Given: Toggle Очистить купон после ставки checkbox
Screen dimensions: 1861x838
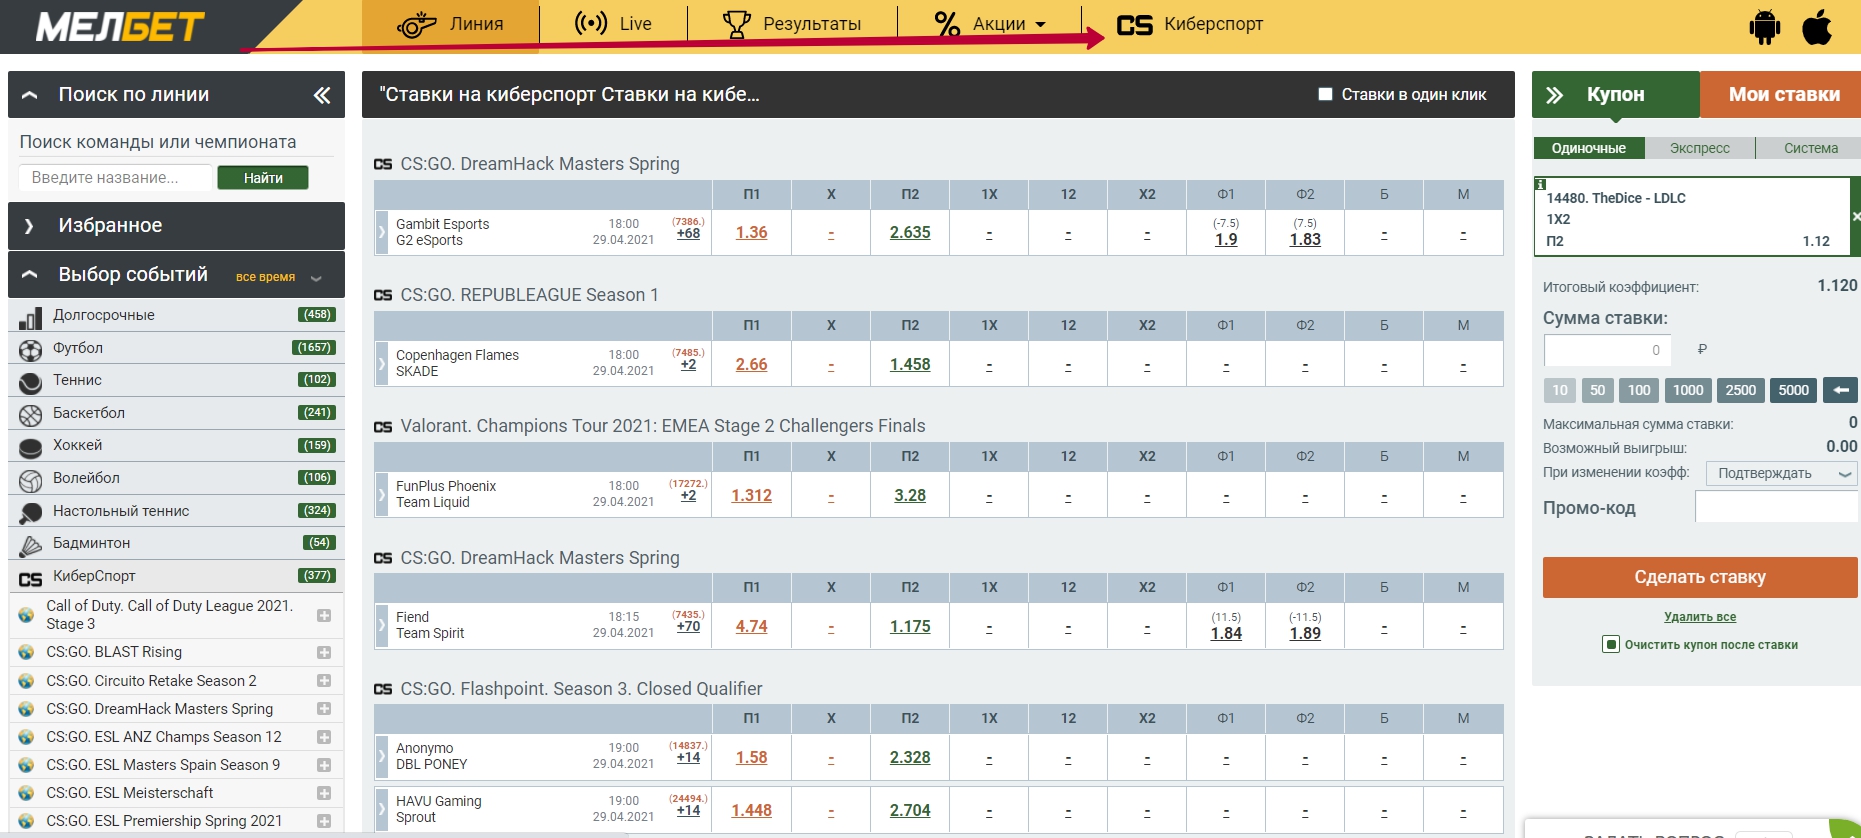Looking at the screenshot, I should 1611,644.
